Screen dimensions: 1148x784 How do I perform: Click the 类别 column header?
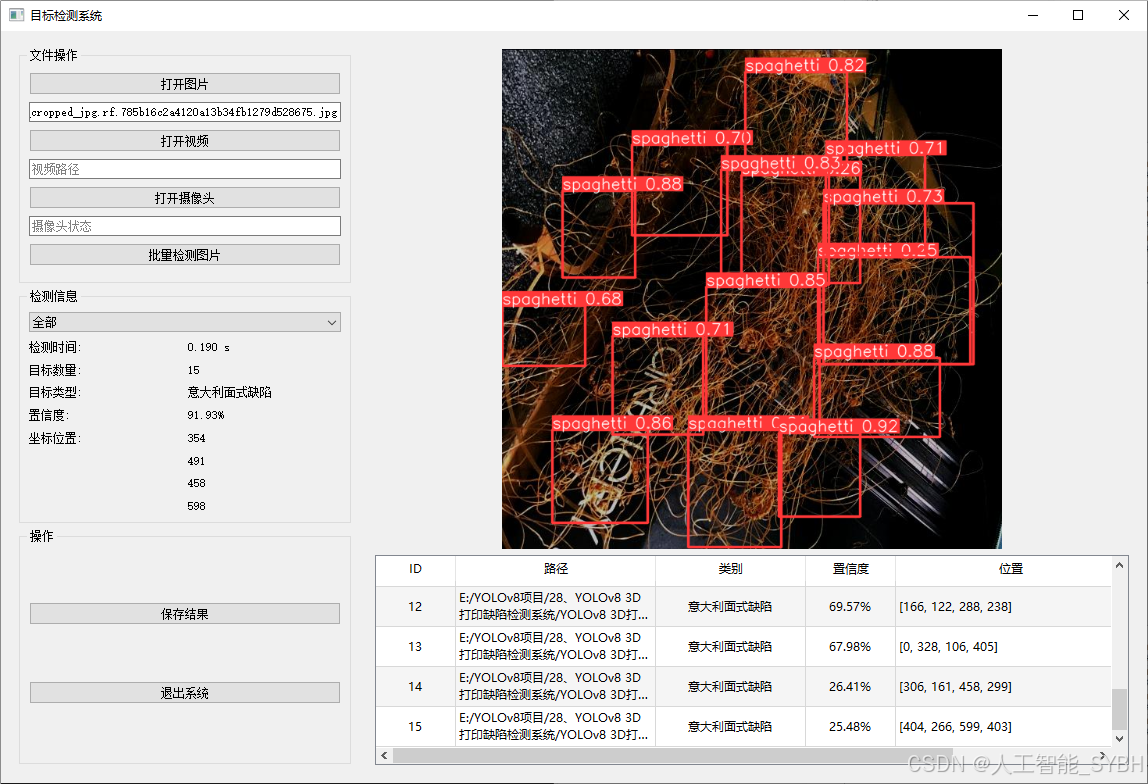click(730, 569)
